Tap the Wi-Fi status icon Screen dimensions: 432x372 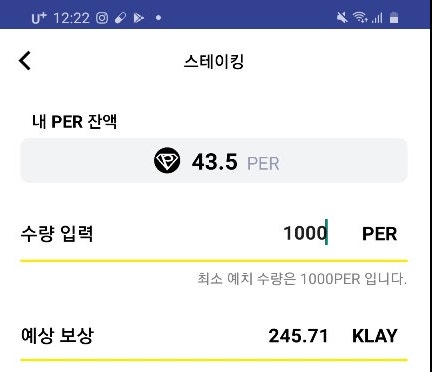[361, 17]
